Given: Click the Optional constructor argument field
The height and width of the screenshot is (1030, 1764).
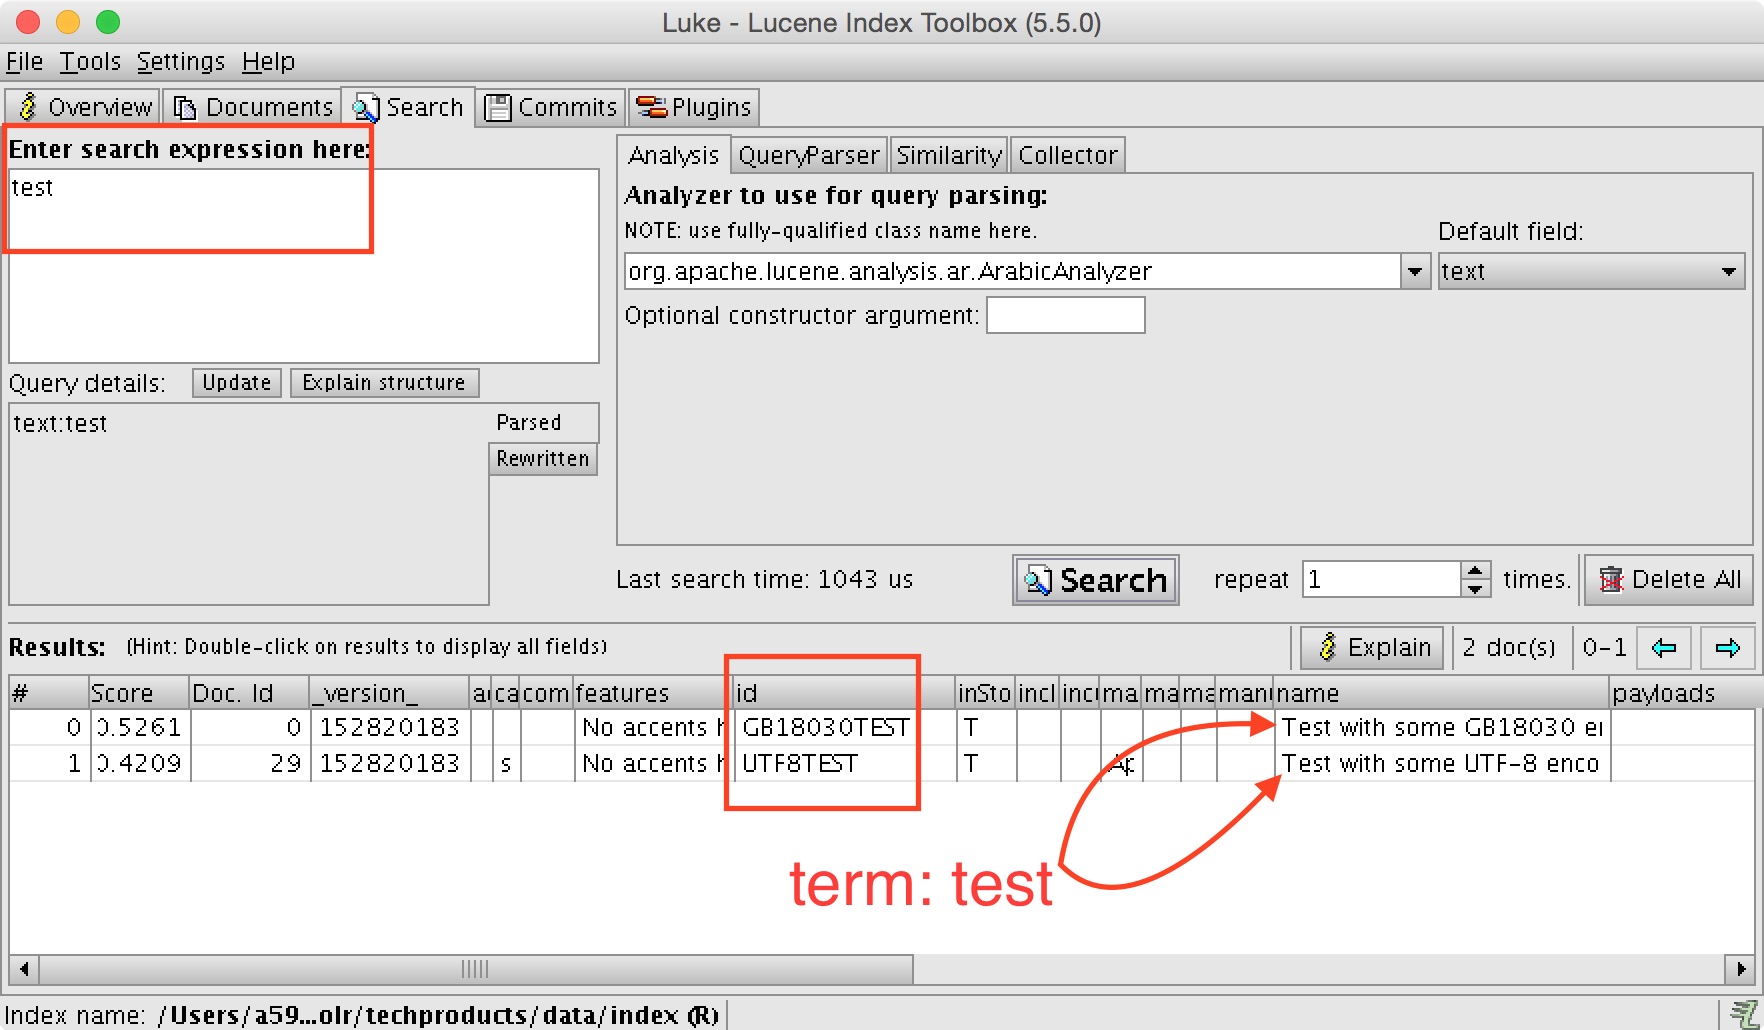Looking at the screenshot, I should [x=1065, y=316].
